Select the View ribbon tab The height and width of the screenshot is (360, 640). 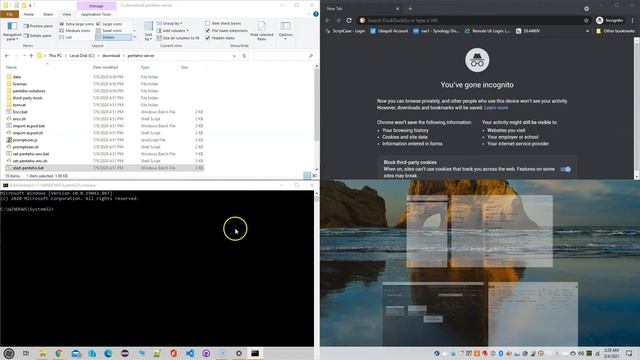pyautogui.click(x=67, y=14)
